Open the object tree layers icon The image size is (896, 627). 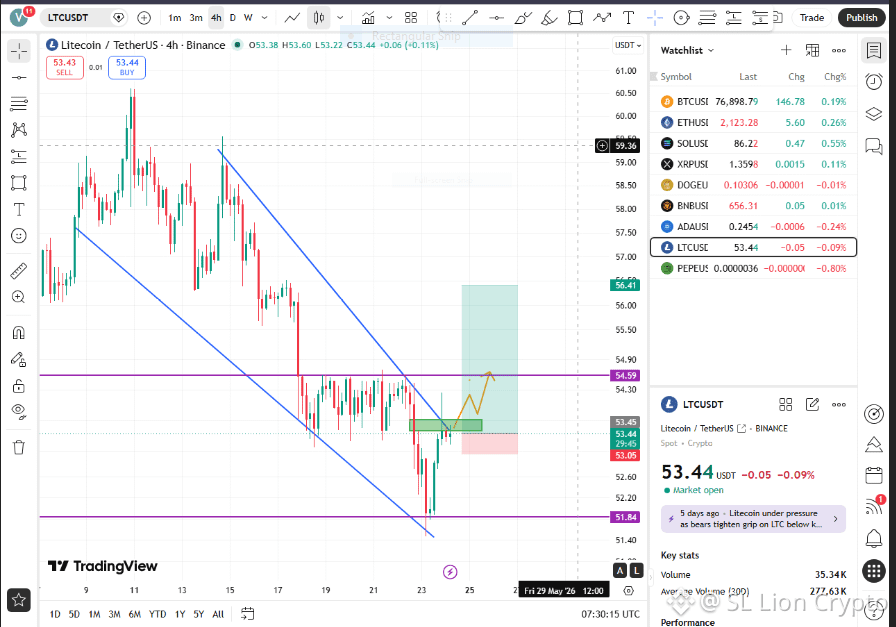(874, 114)
